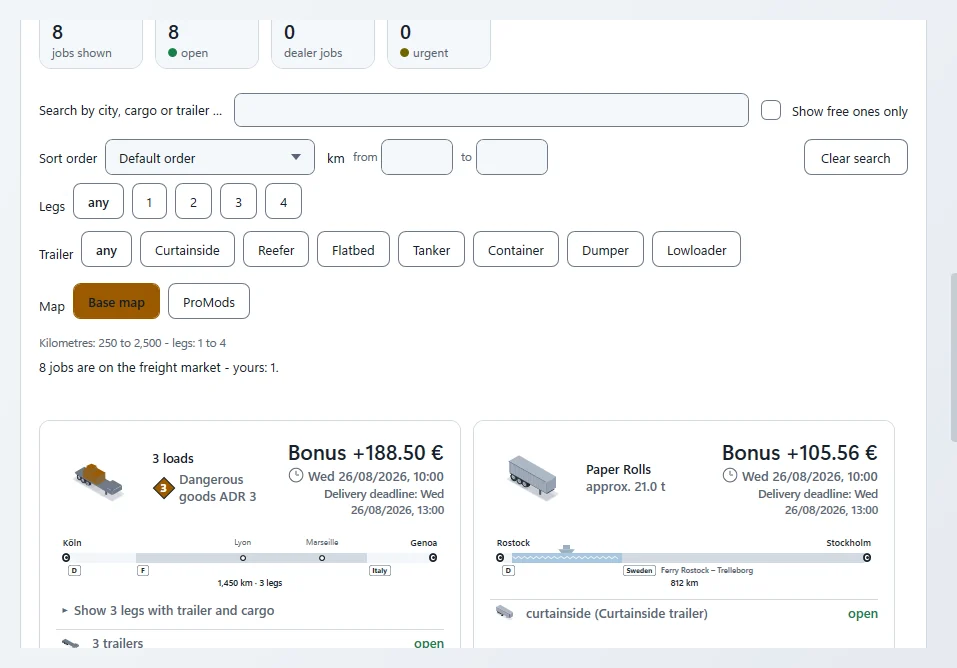Click 'Bonus +105.56 €' text
This screenshot has height=668, width=957.
click(800, 453)
